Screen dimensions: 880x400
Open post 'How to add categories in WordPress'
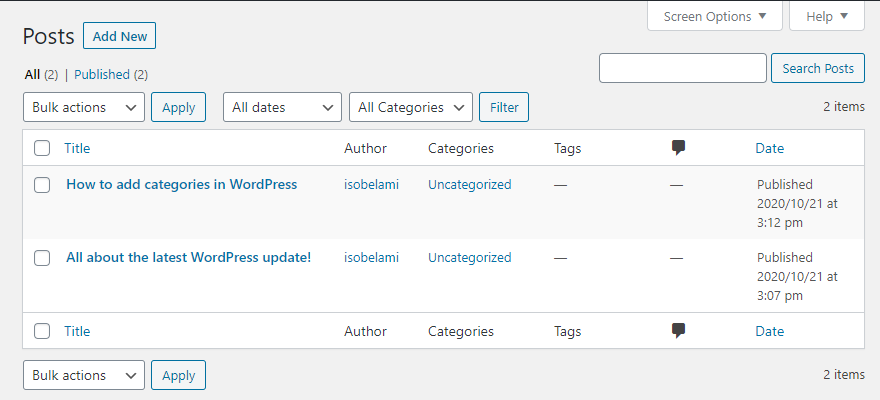coord(181,184)
